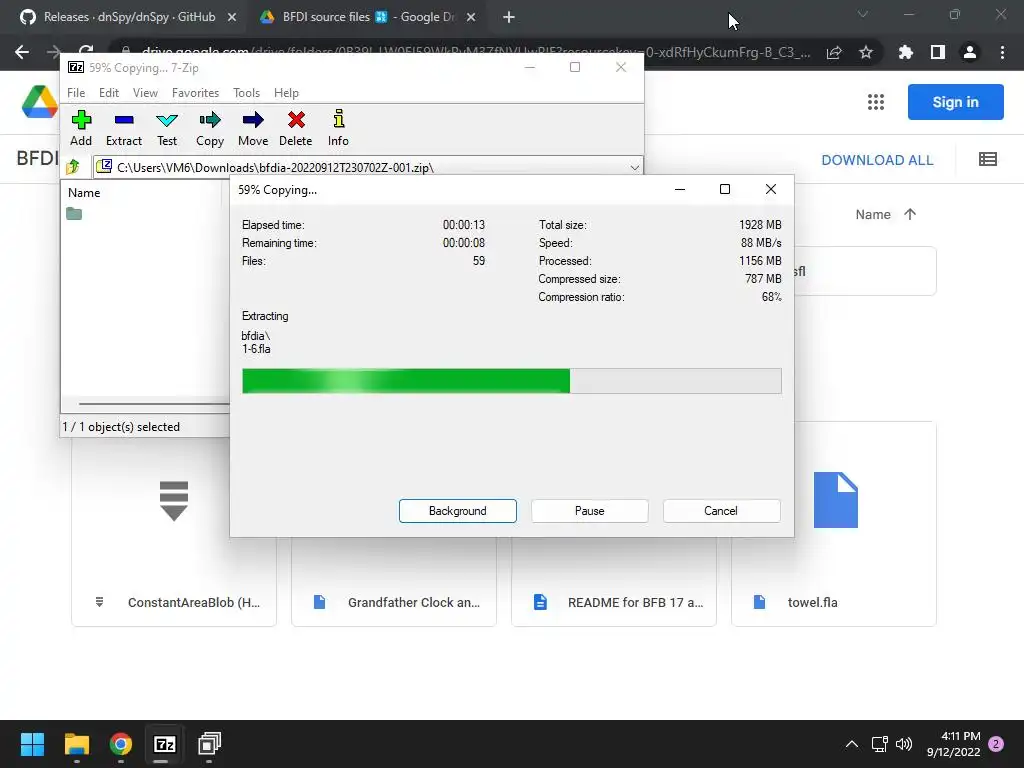The height and width of the screenshot is (768, 1024).
Task: Click the Name column header in 7-Zip
Action: point(84,193)
